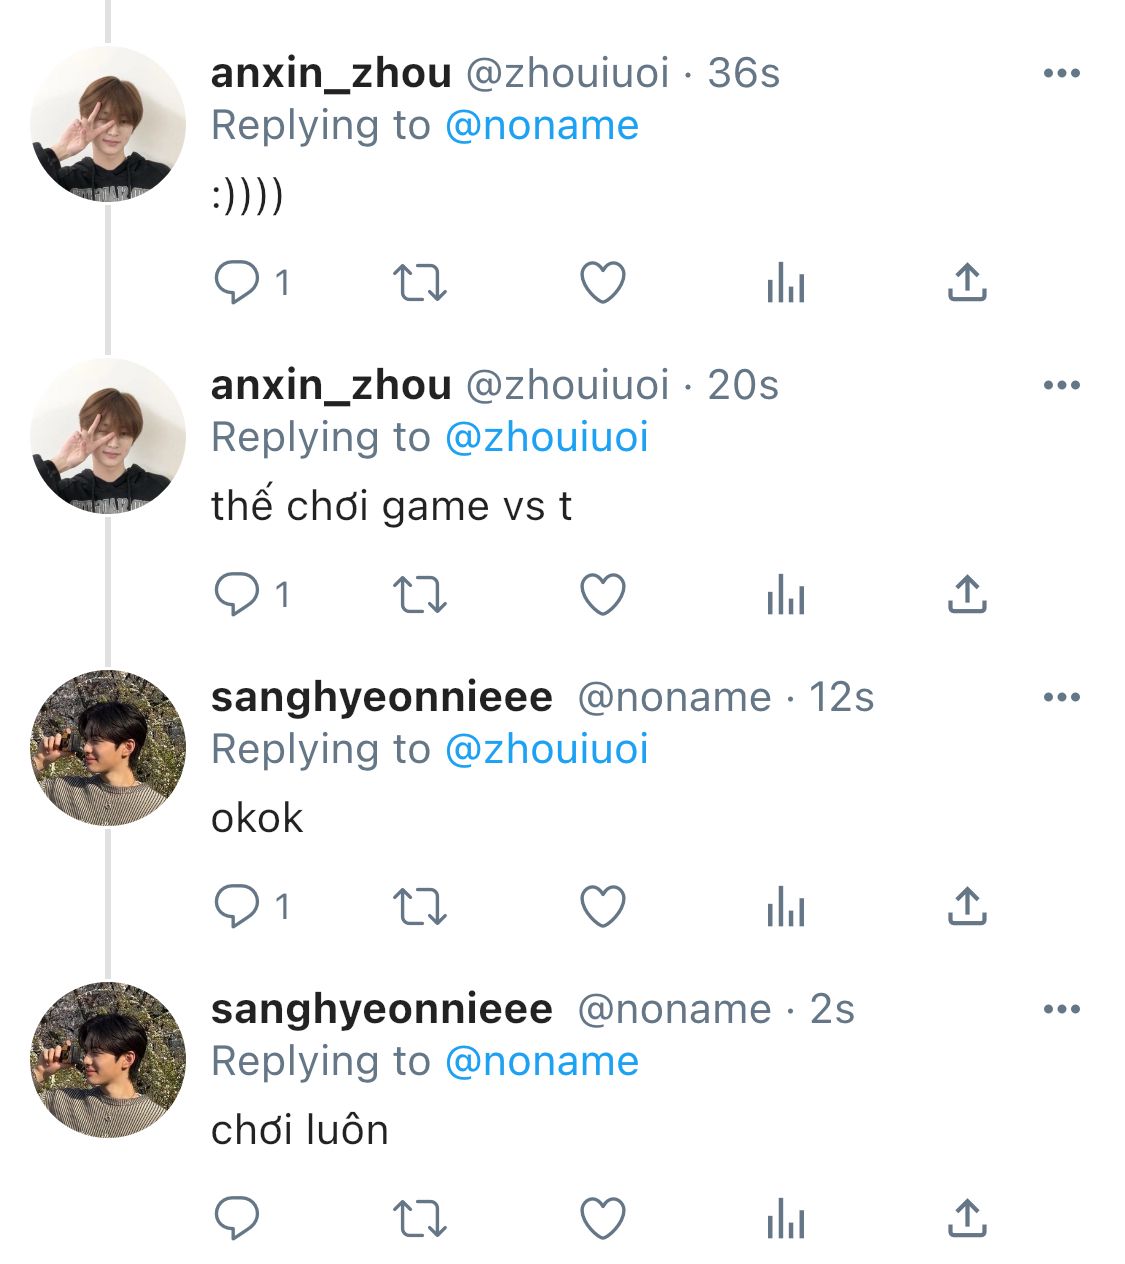1125x1264 pixels.
Task: Open more options on the "okok" tweet
Action: (1061, 697)
